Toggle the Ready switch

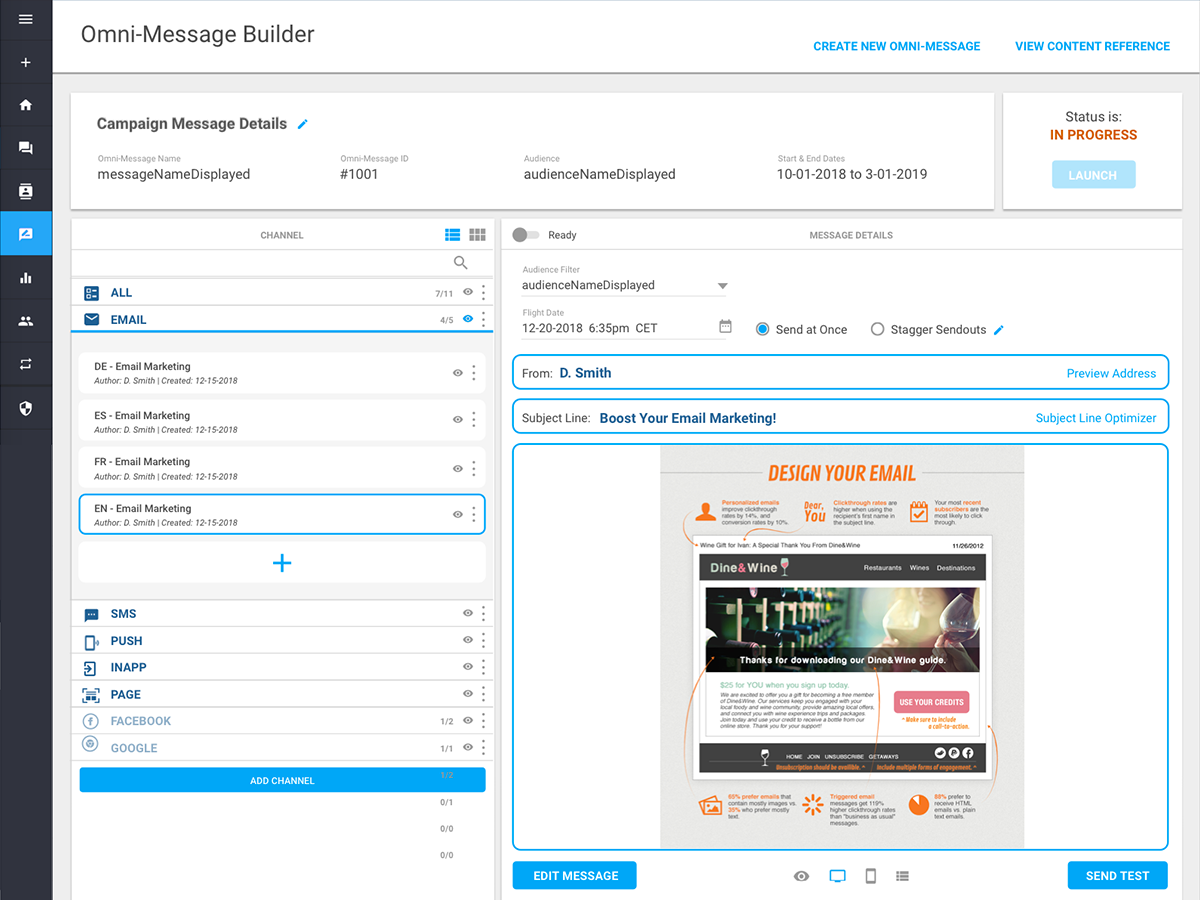pos(525,235)
